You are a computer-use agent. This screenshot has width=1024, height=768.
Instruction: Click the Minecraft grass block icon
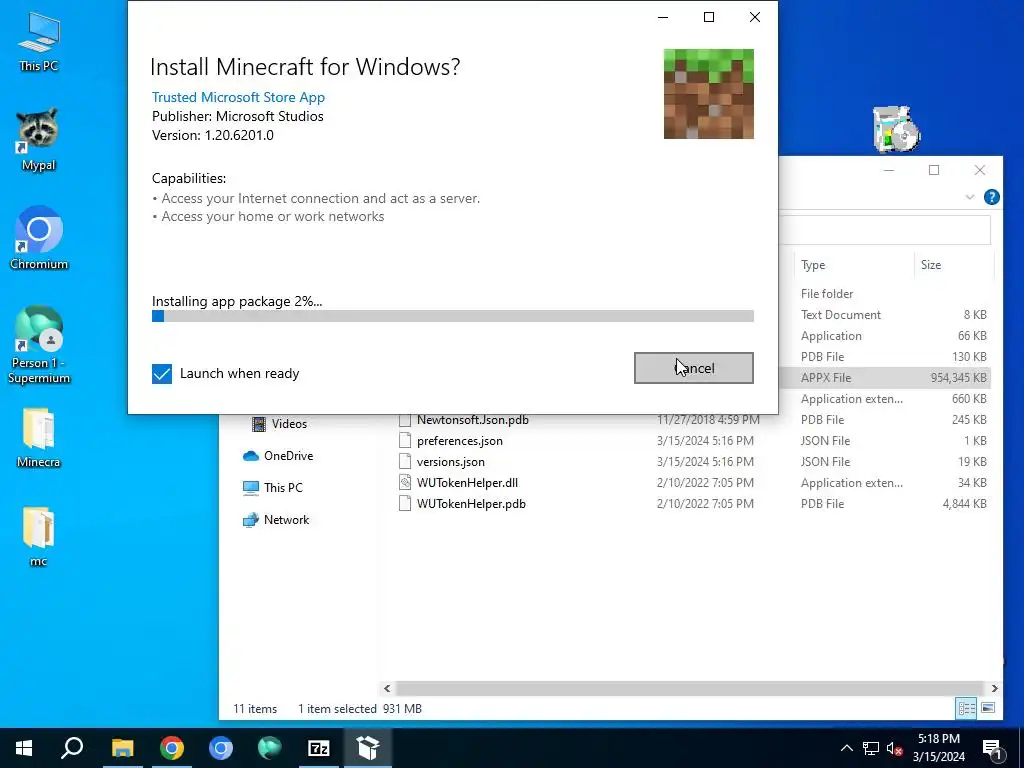[709, 94]
